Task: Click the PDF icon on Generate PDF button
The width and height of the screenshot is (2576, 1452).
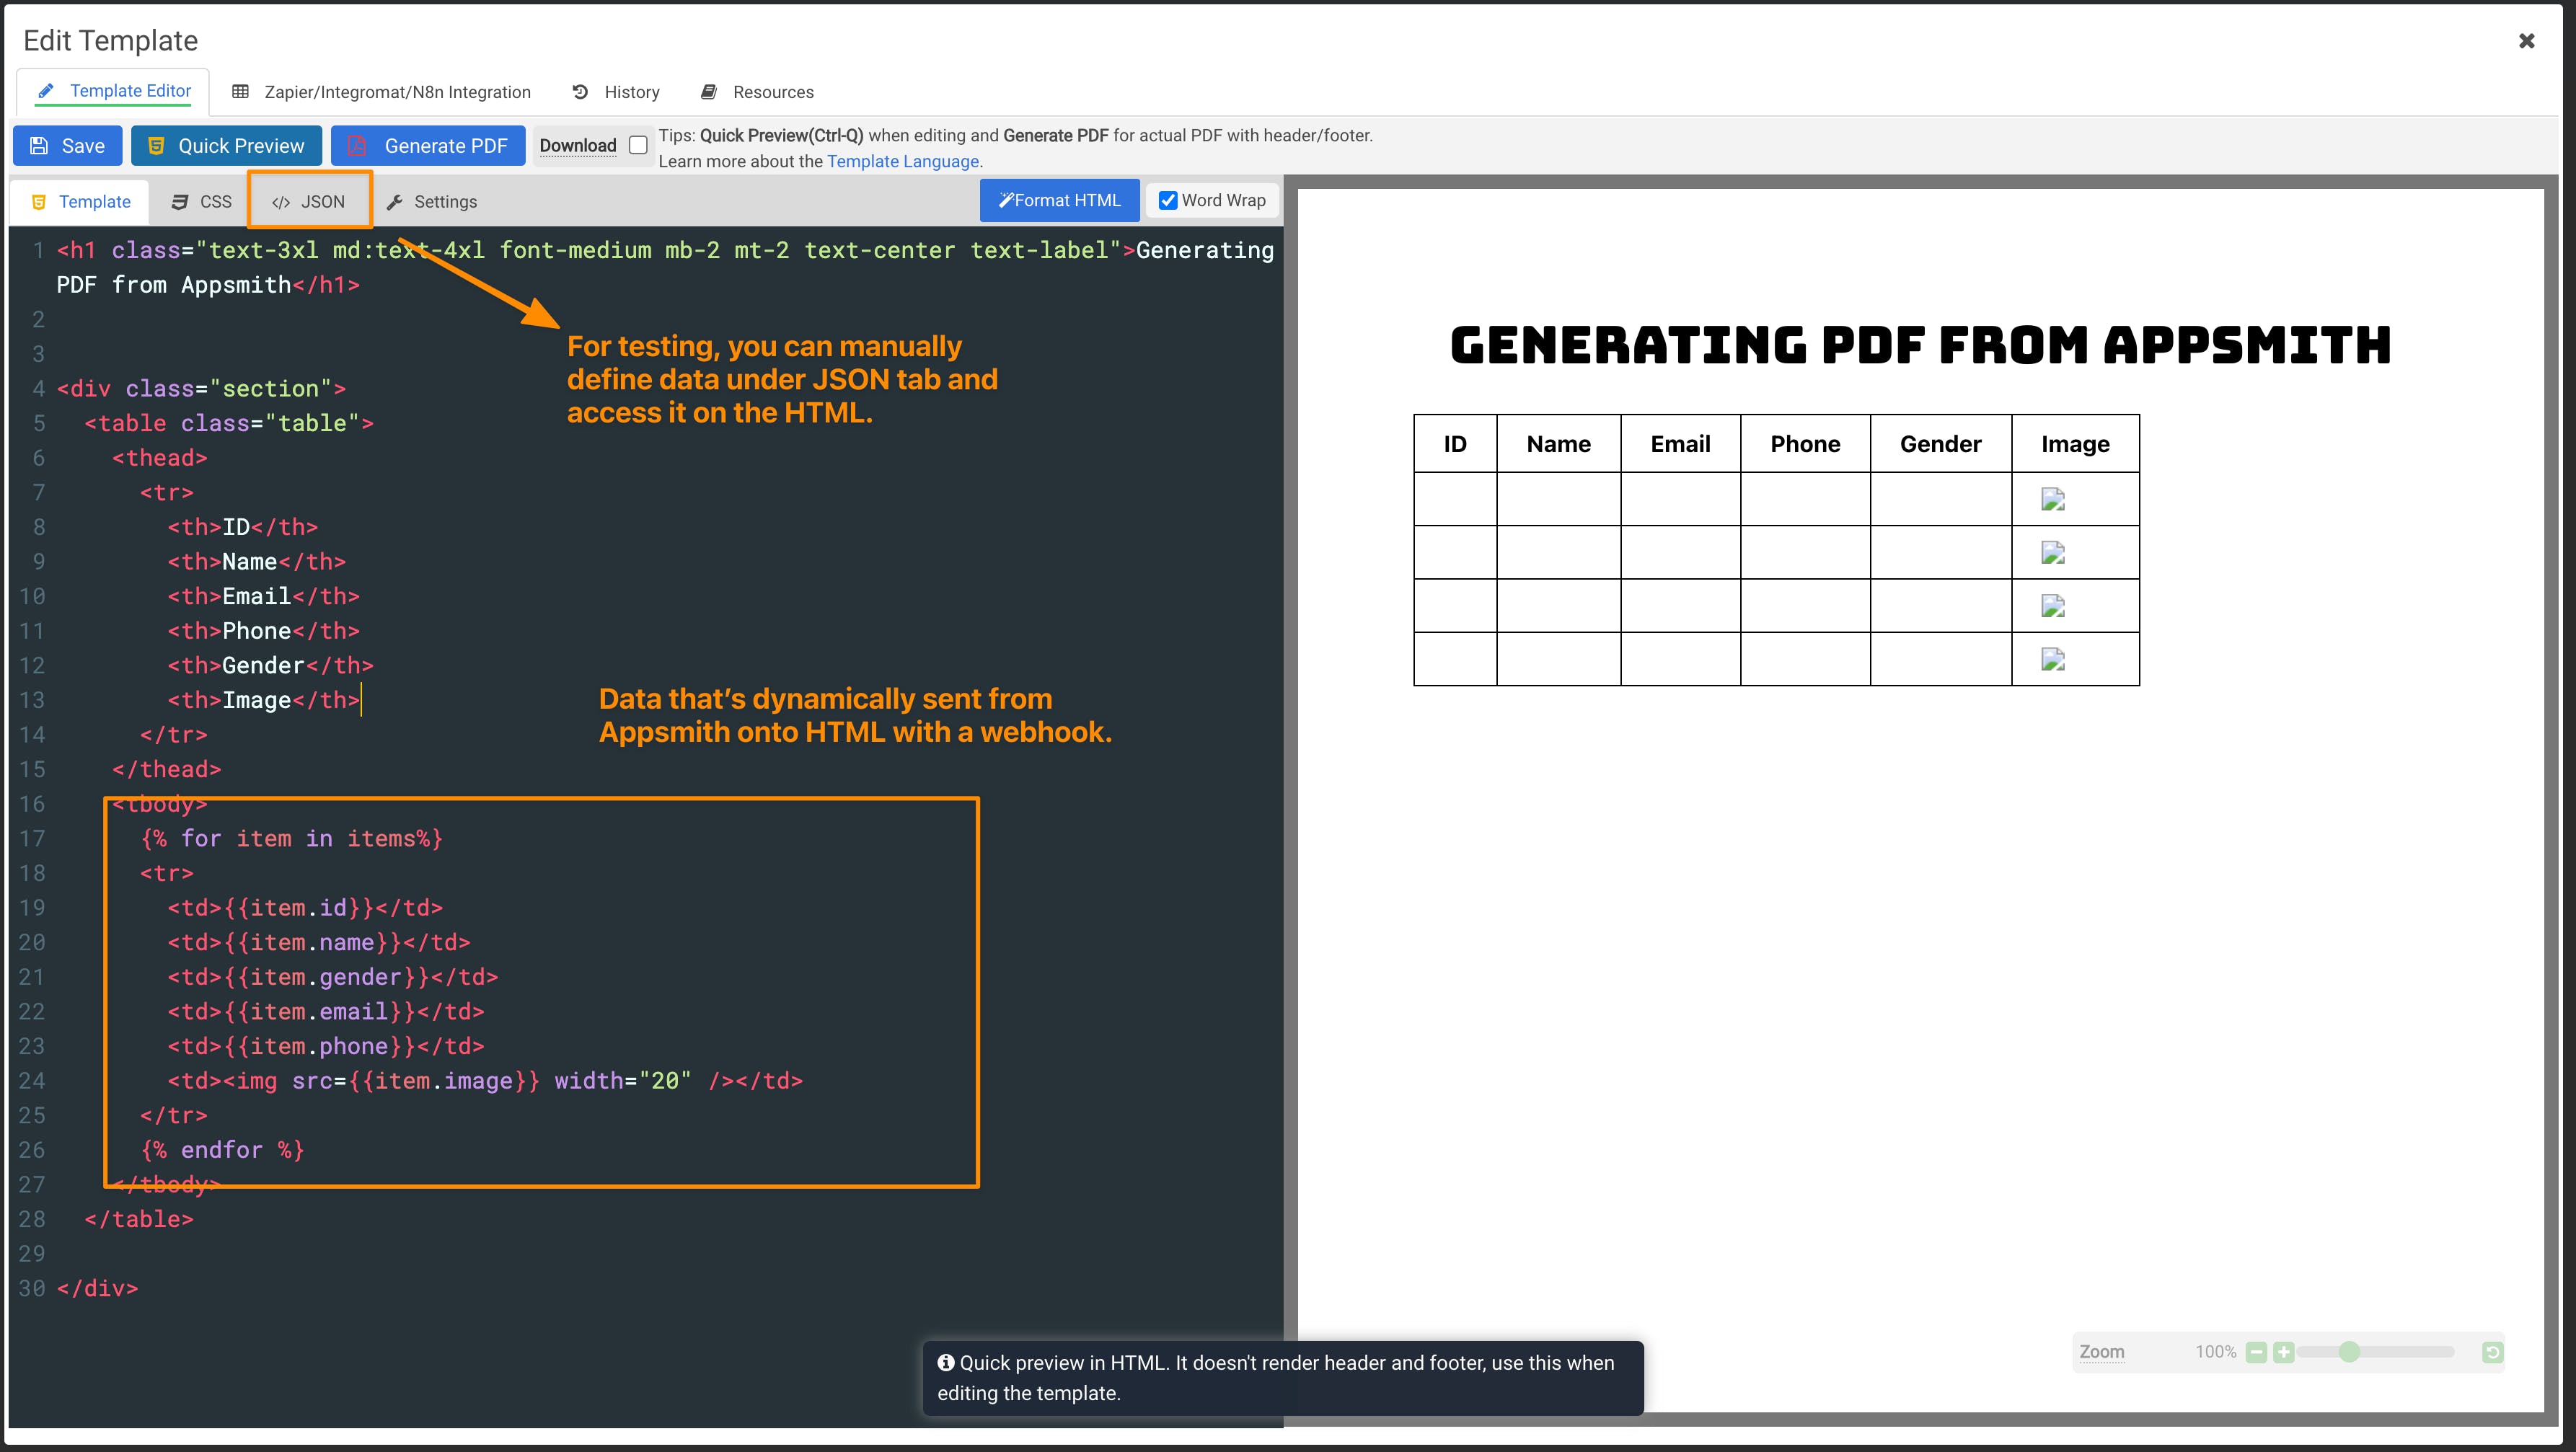Action: coord(357,145)
